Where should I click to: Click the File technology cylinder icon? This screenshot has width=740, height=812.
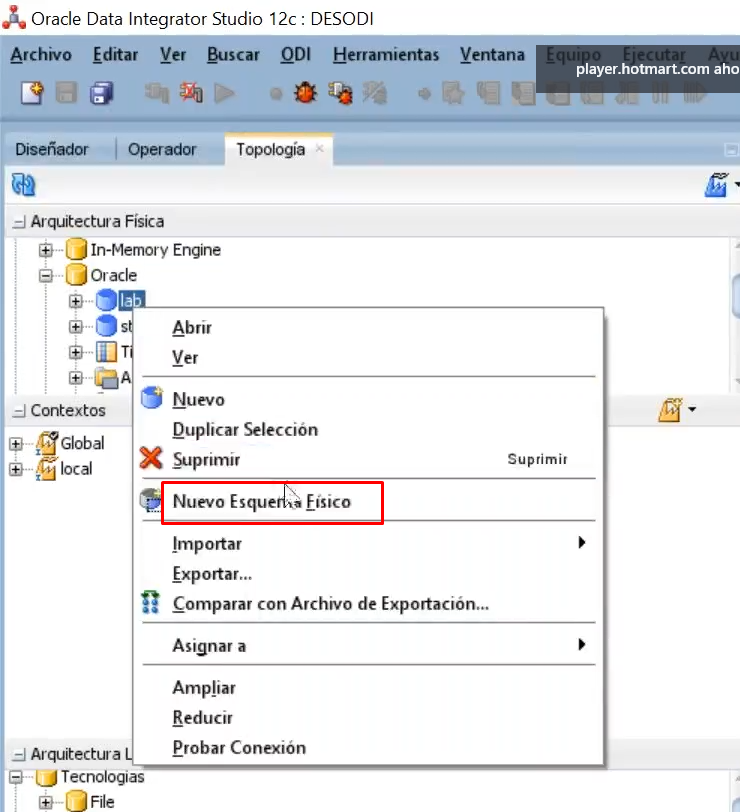pyautogui.click(x=76, y=801)
